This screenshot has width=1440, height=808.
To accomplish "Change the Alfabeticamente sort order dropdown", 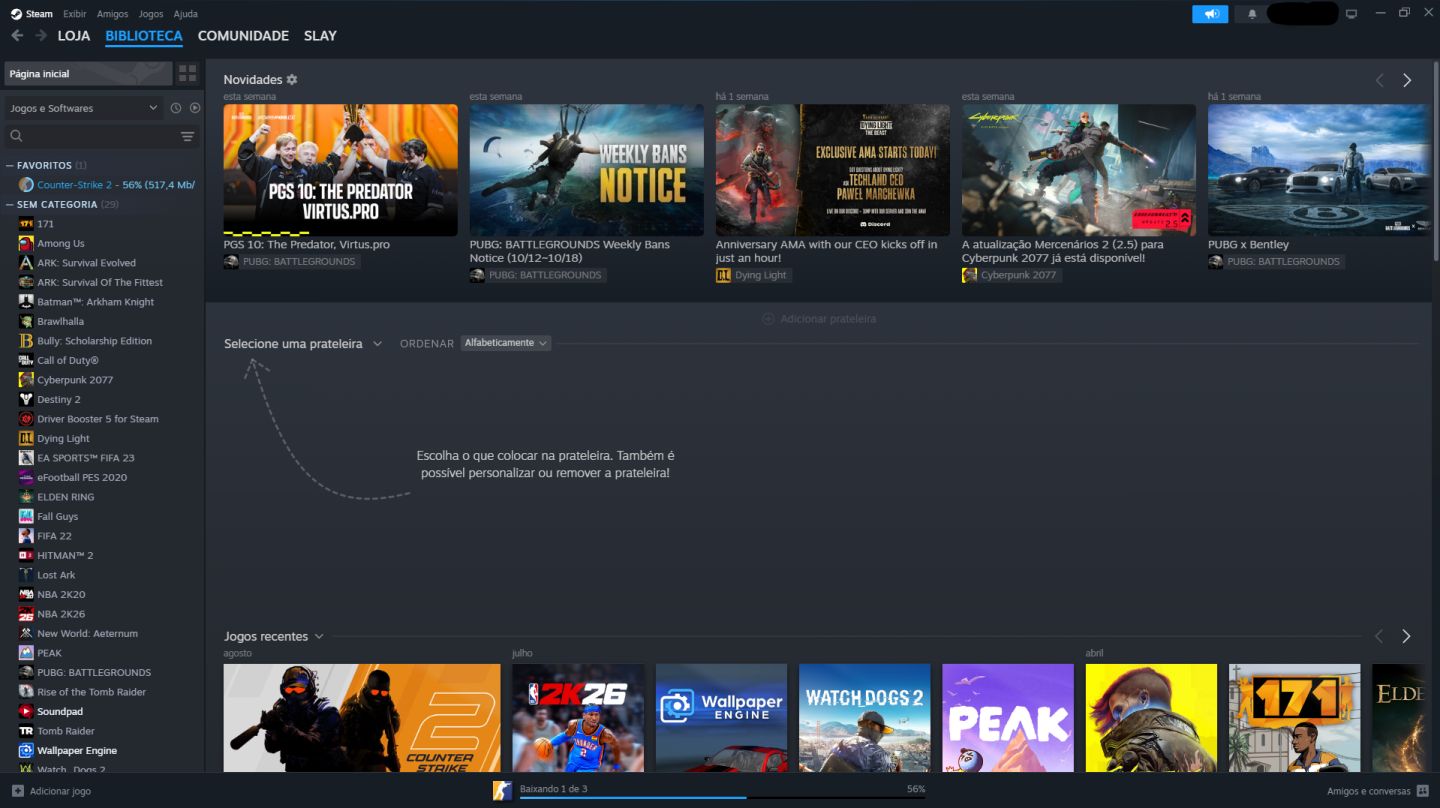I will click(506, 343).
